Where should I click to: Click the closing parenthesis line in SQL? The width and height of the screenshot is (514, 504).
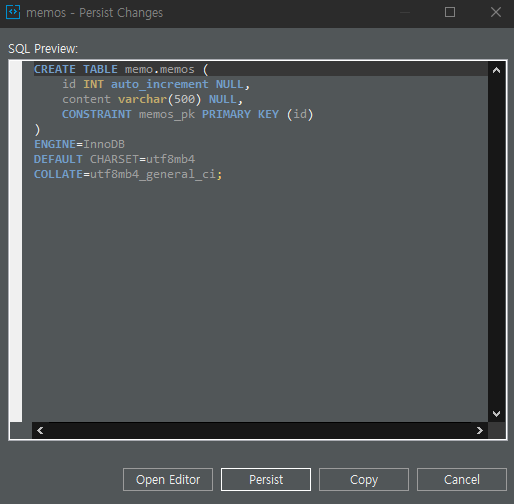(x=37, y=129)
